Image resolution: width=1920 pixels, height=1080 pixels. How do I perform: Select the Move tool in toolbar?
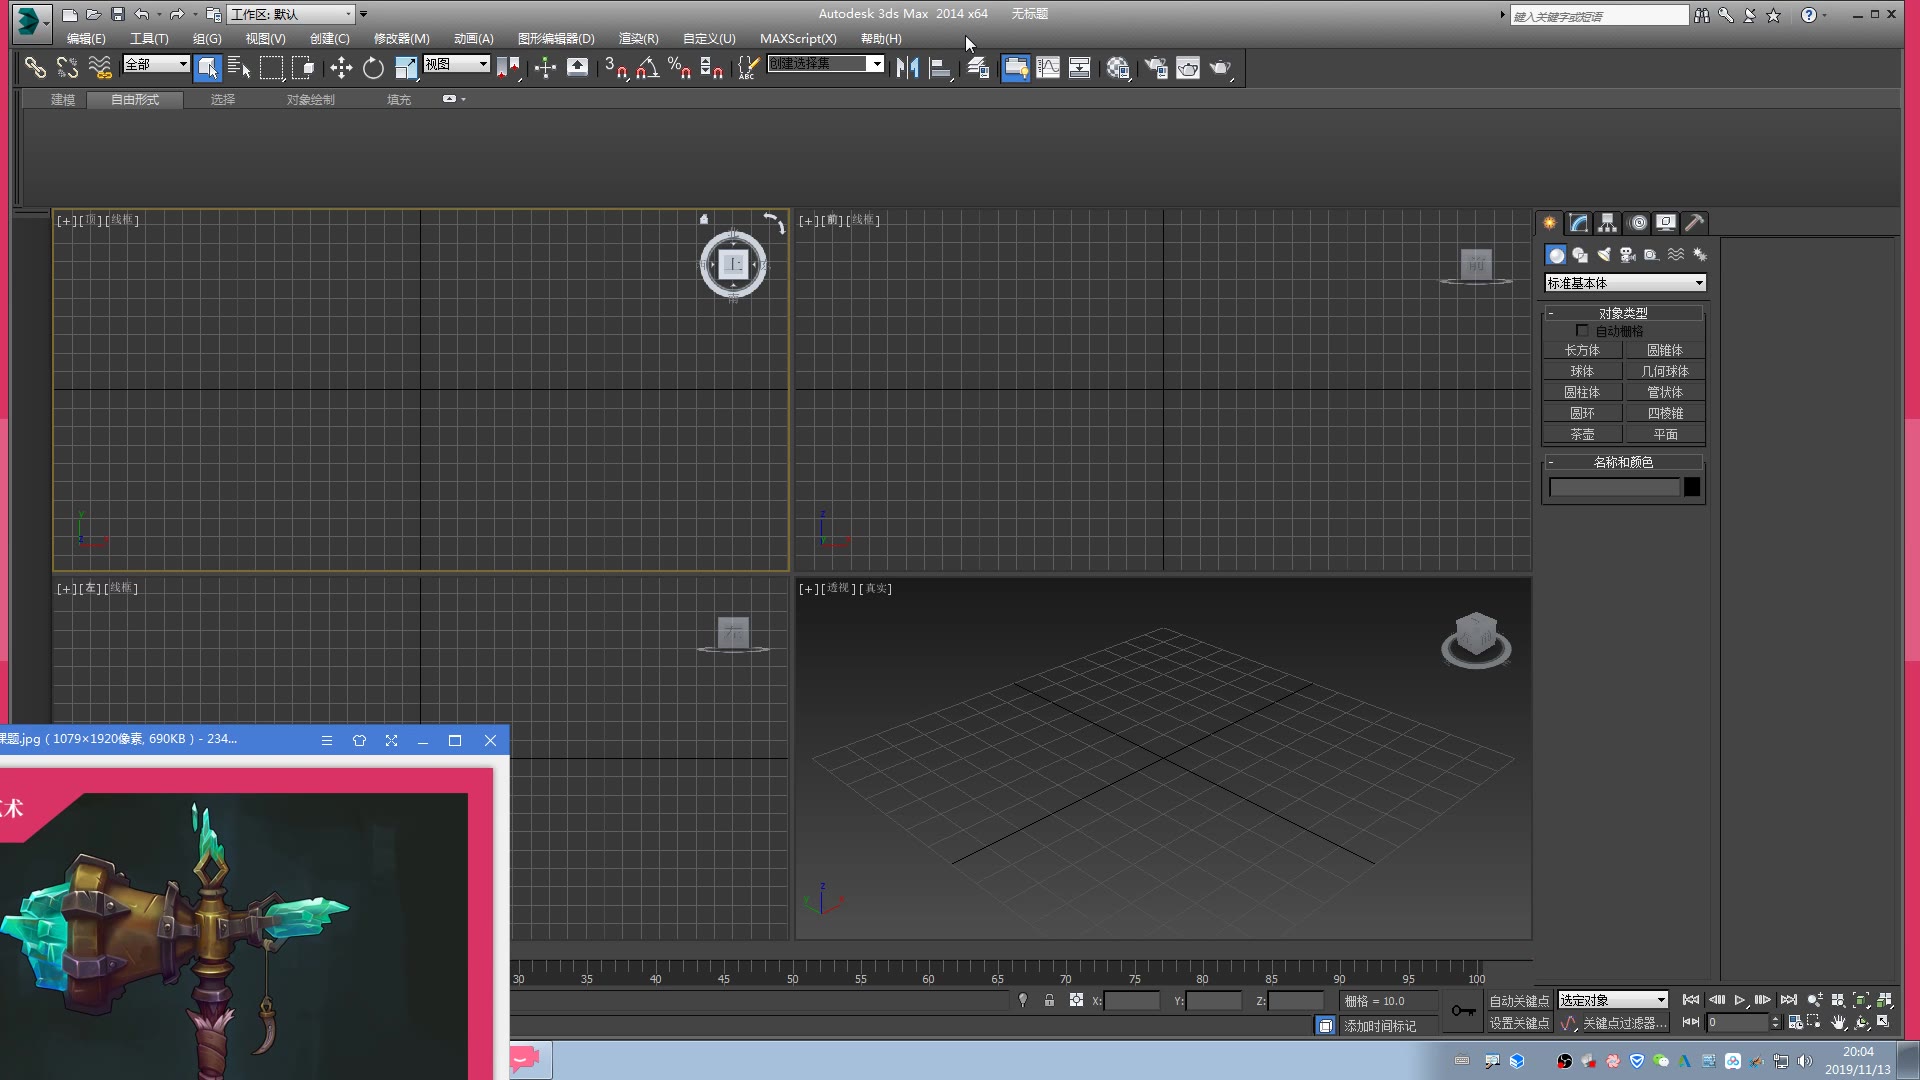coord(341,68)
